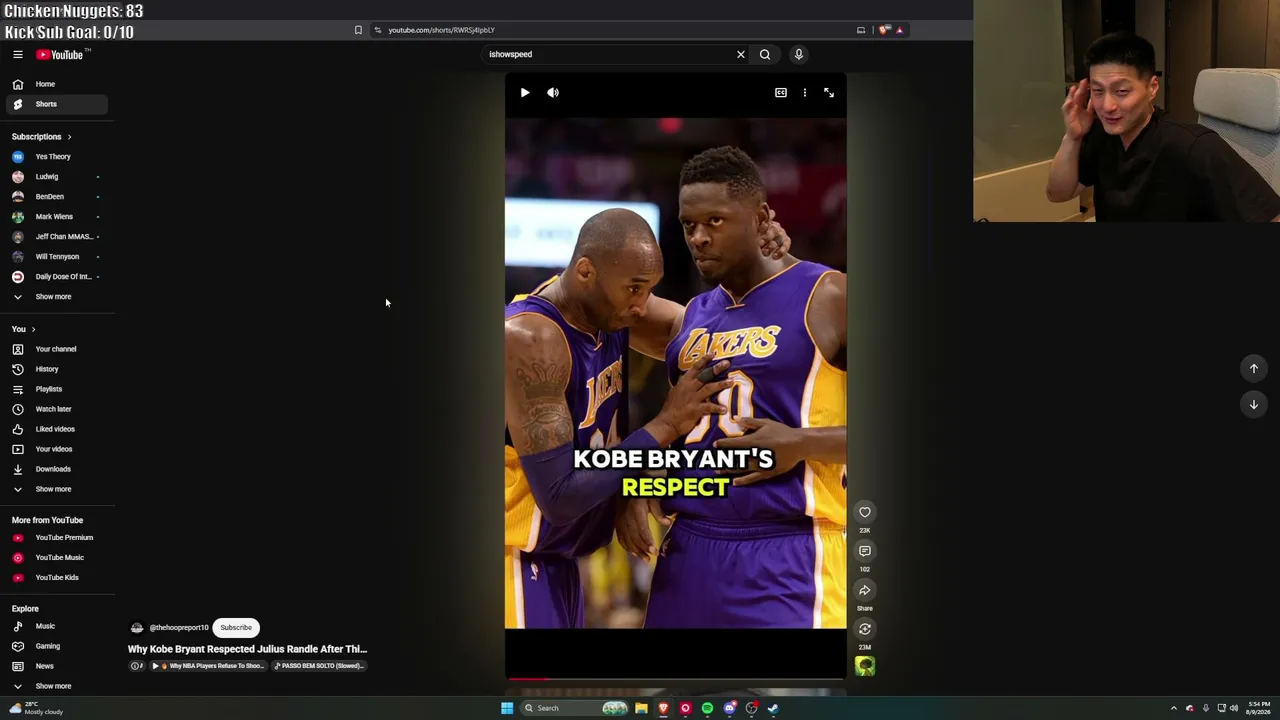
Task: Show more subscriptions
Action: pos(57,297)
